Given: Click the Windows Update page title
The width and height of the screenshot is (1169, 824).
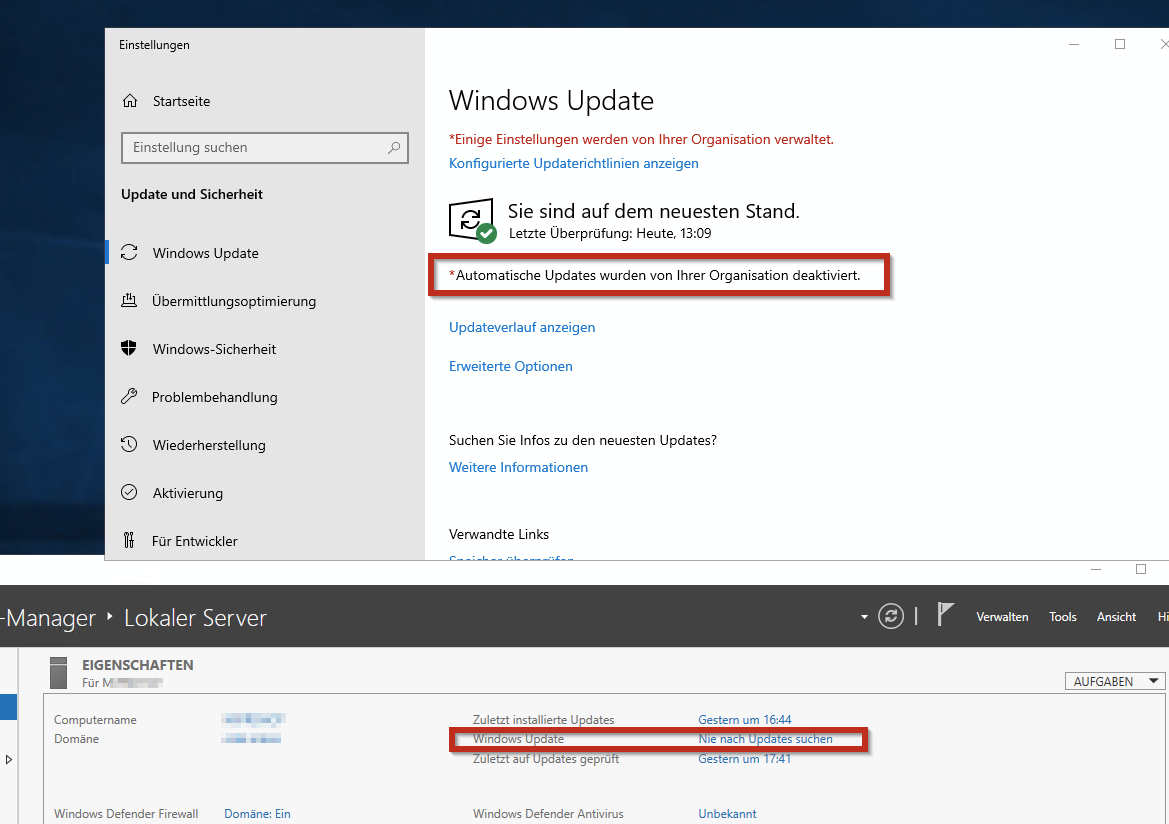Looking at the screenshot, I should click(x=551, y=101).
